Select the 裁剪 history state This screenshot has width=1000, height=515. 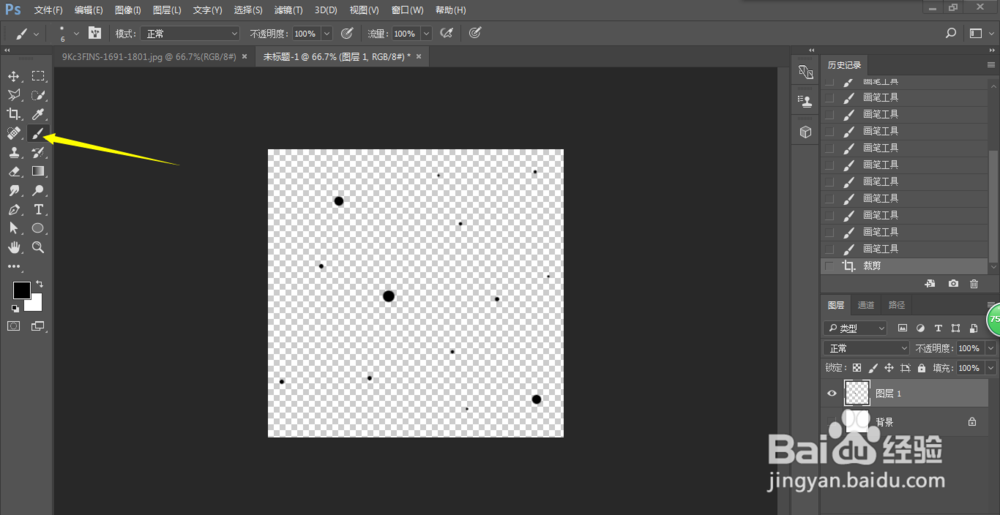click(904, 266)
